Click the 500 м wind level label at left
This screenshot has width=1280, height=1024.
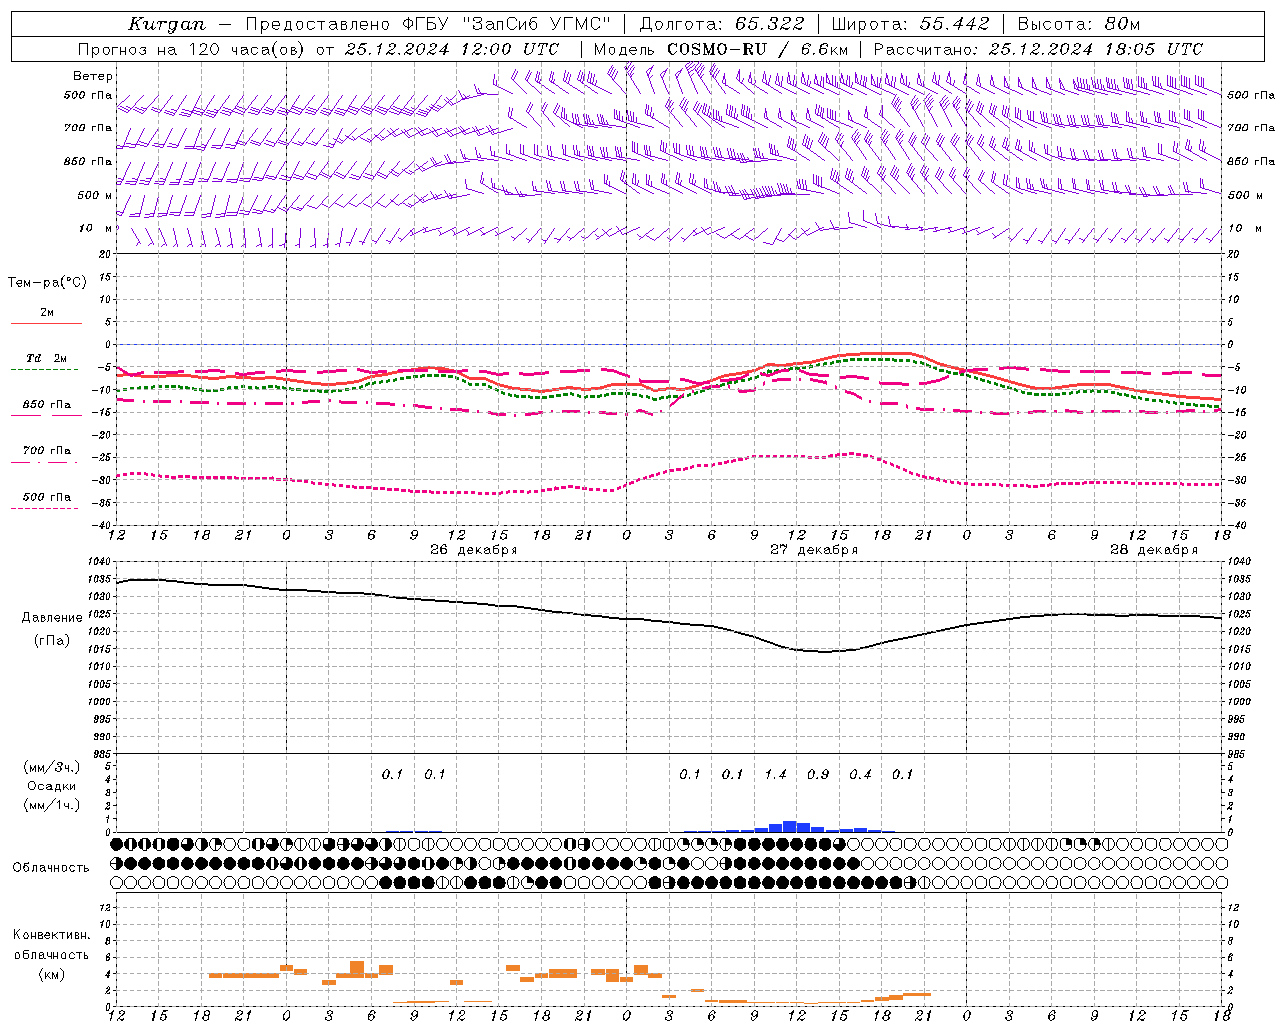95,195
